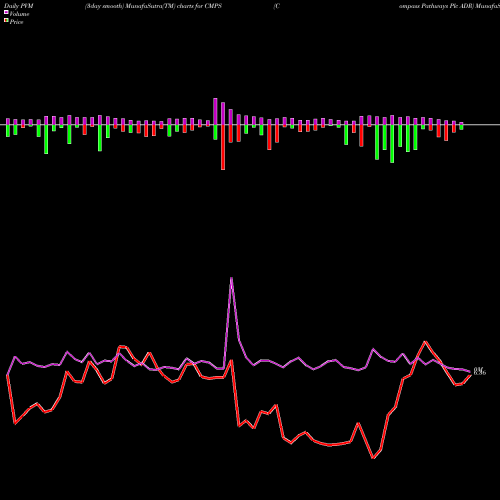Click the Price legend color swatch
This screenshot has height=500, width=500.
click(6, 21)
